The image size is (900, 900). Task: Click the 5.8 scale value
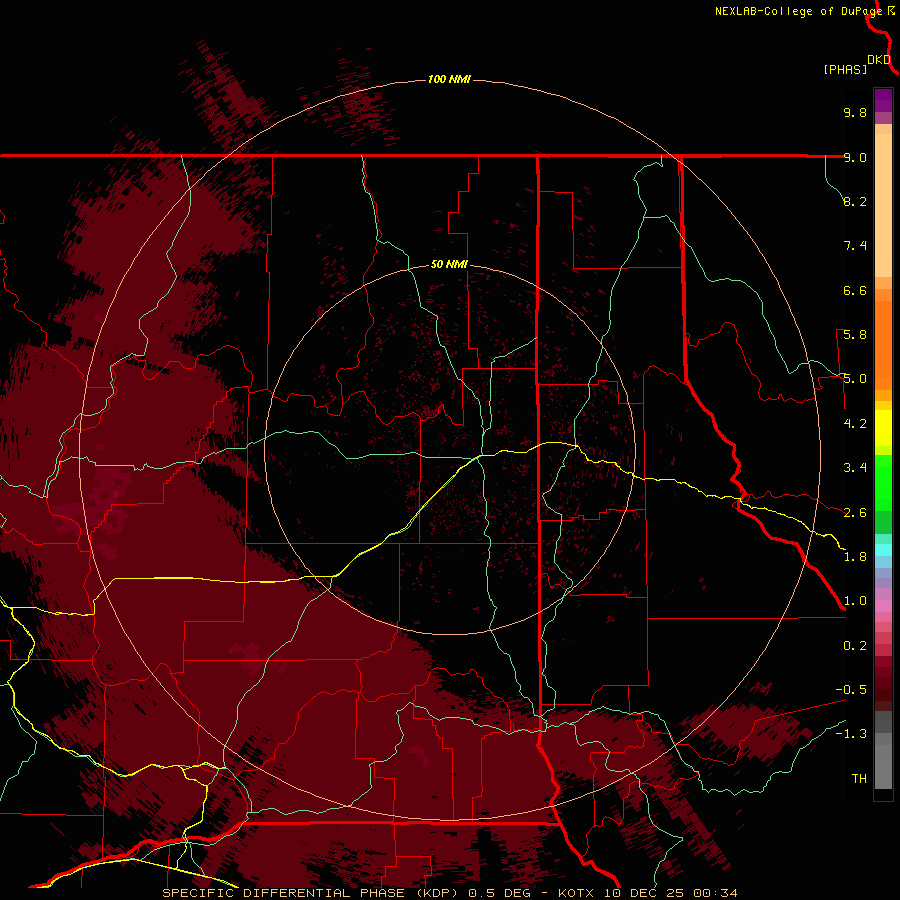coord(855,335)
